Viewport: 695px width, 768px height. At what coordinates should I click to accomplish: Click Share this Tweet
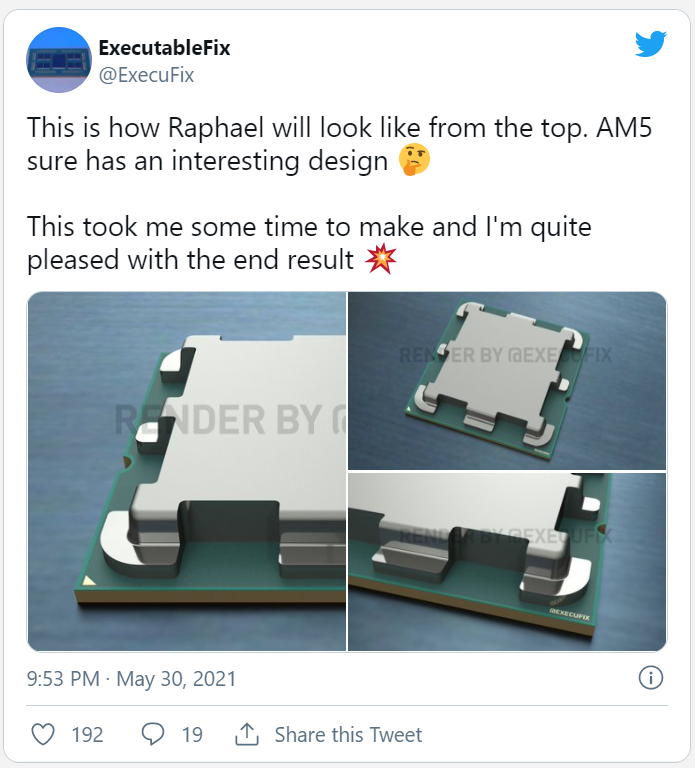(x=348, y=735)
